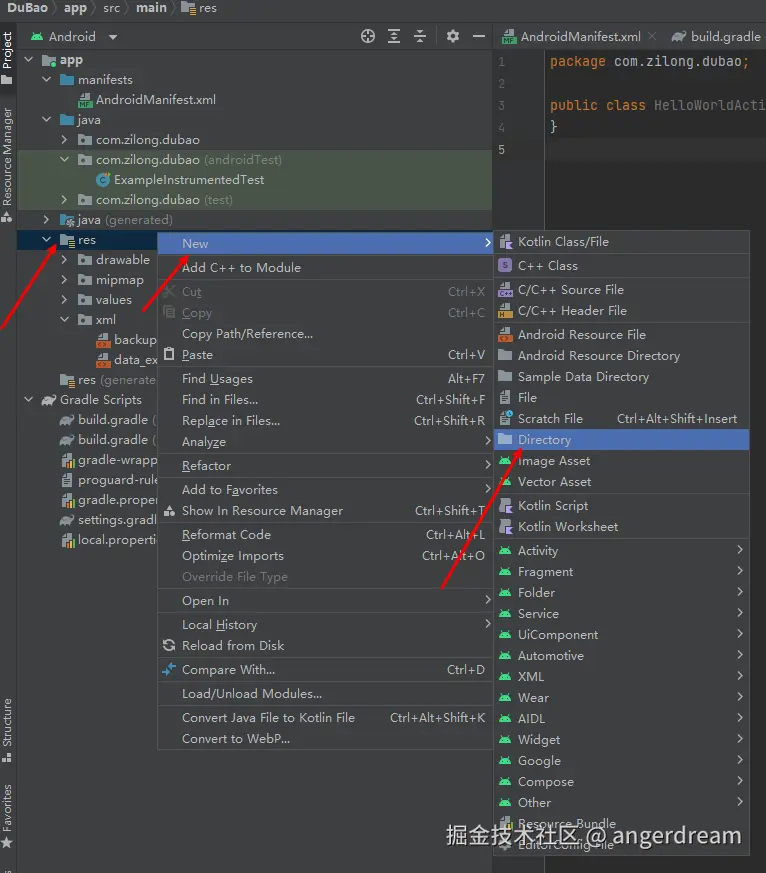Open the Local History submenu
This screenshot has height=873, width=766.
pos(325,625)
